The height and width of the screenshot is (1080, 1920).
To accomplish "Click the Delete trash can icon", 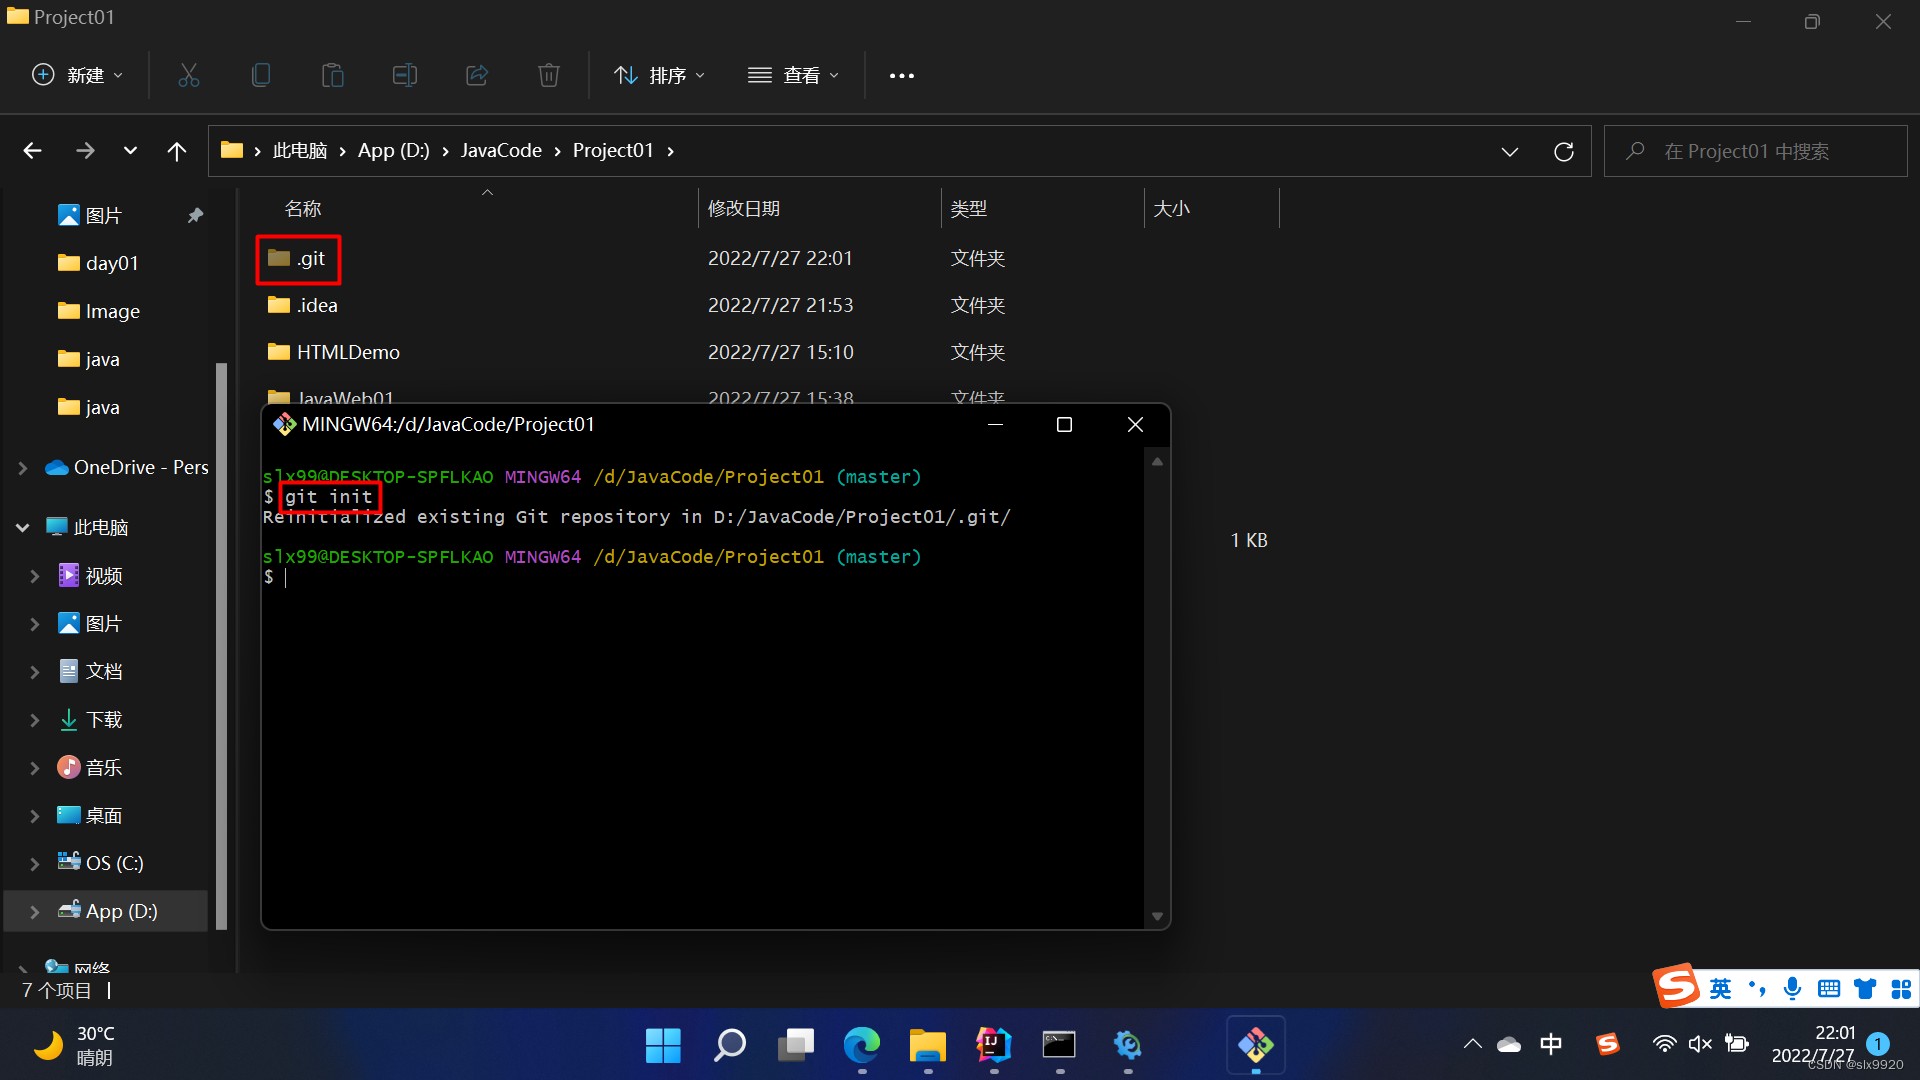I will 549,75.
